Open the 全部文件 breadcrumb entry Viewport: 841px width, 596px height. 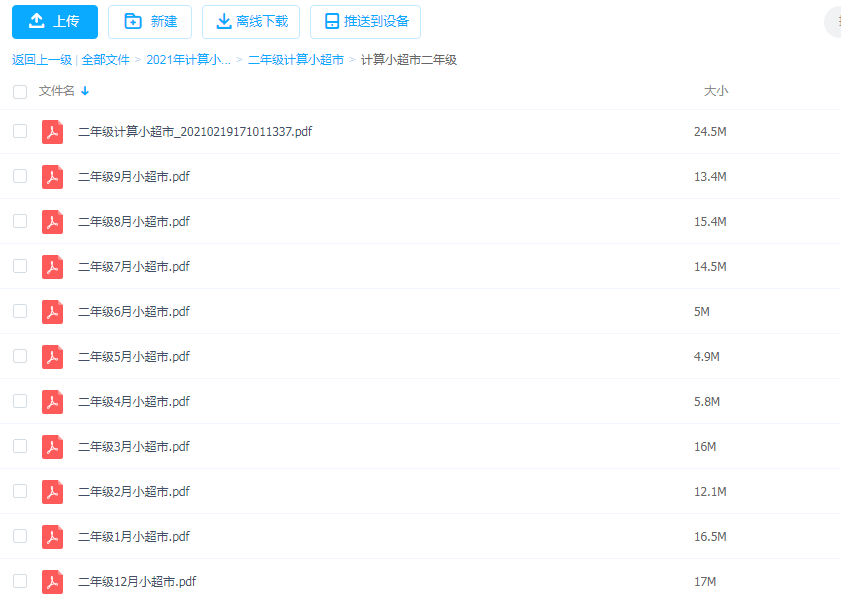(107, 59)
